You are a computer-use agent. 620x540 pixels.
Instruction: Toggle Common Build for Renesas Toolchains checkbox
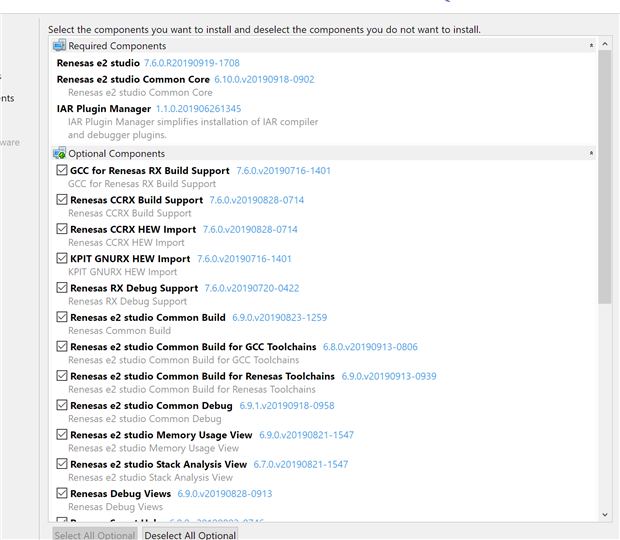62,376
